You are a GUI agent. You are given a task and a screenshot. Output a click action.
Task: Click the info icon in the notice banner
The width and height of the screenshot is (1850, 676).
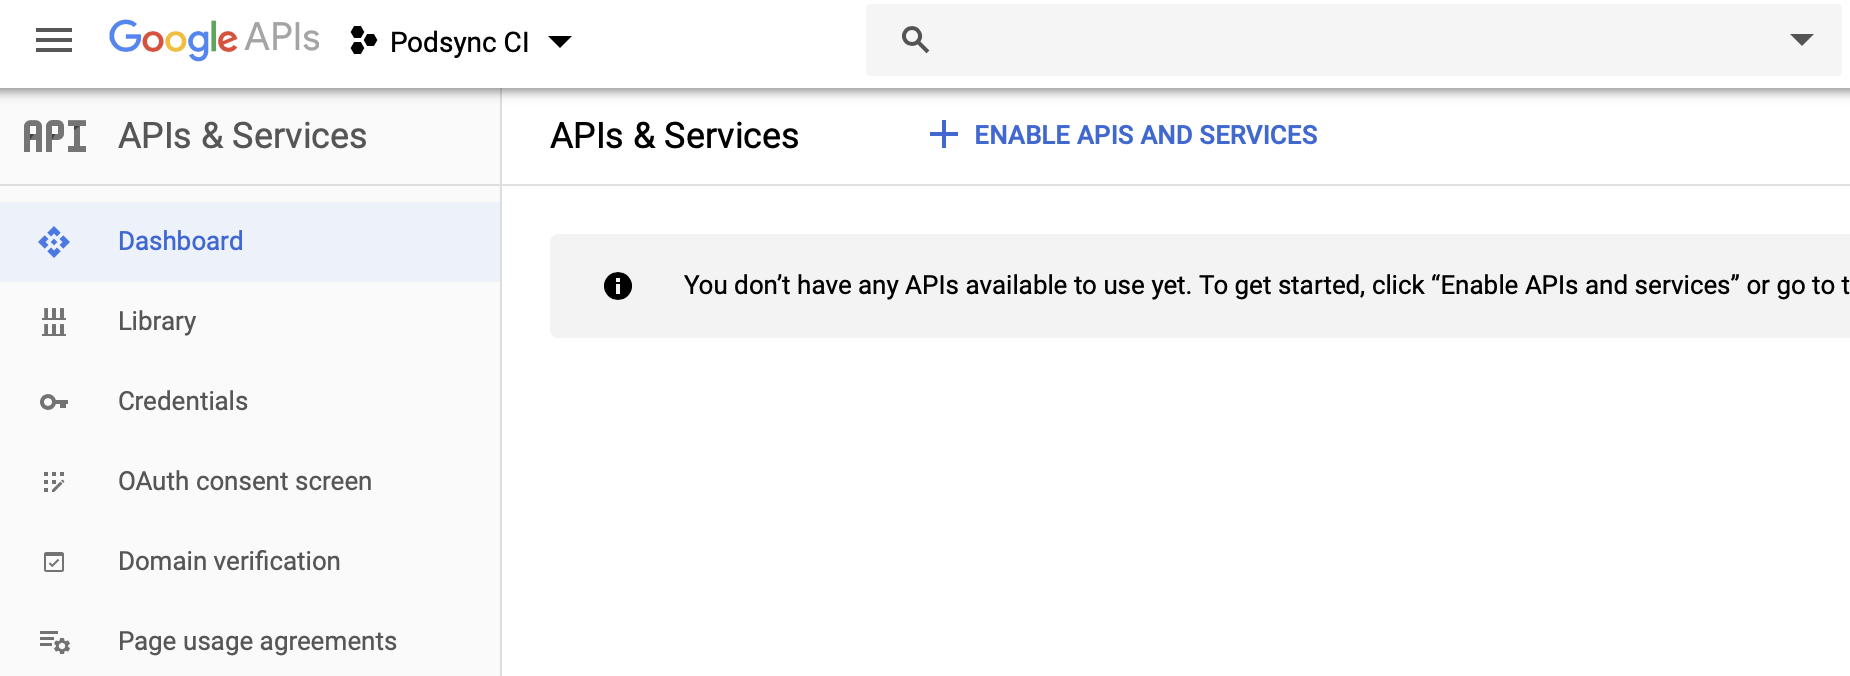coord(618,286)
